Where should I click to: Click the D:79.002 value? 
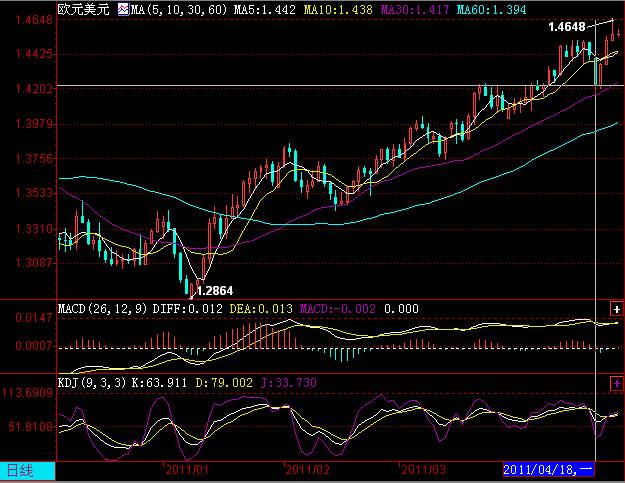coord(224,383)
